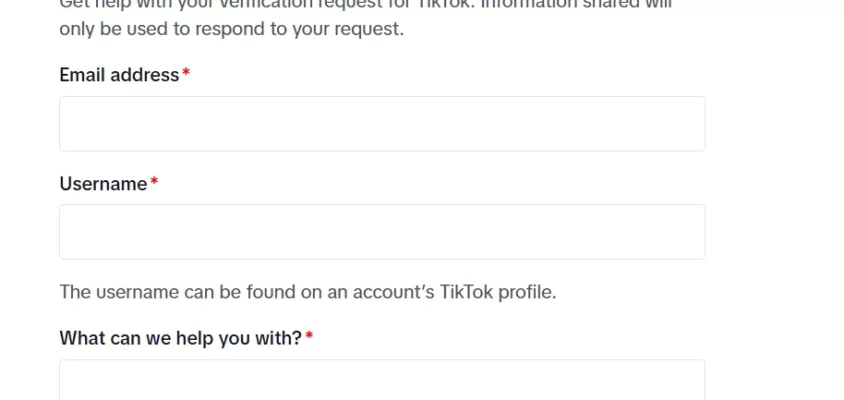Viewport: 844px width, 400px height.
Task: Click the word "request" in the intro paragraph
Action: (x=372, y=29)
